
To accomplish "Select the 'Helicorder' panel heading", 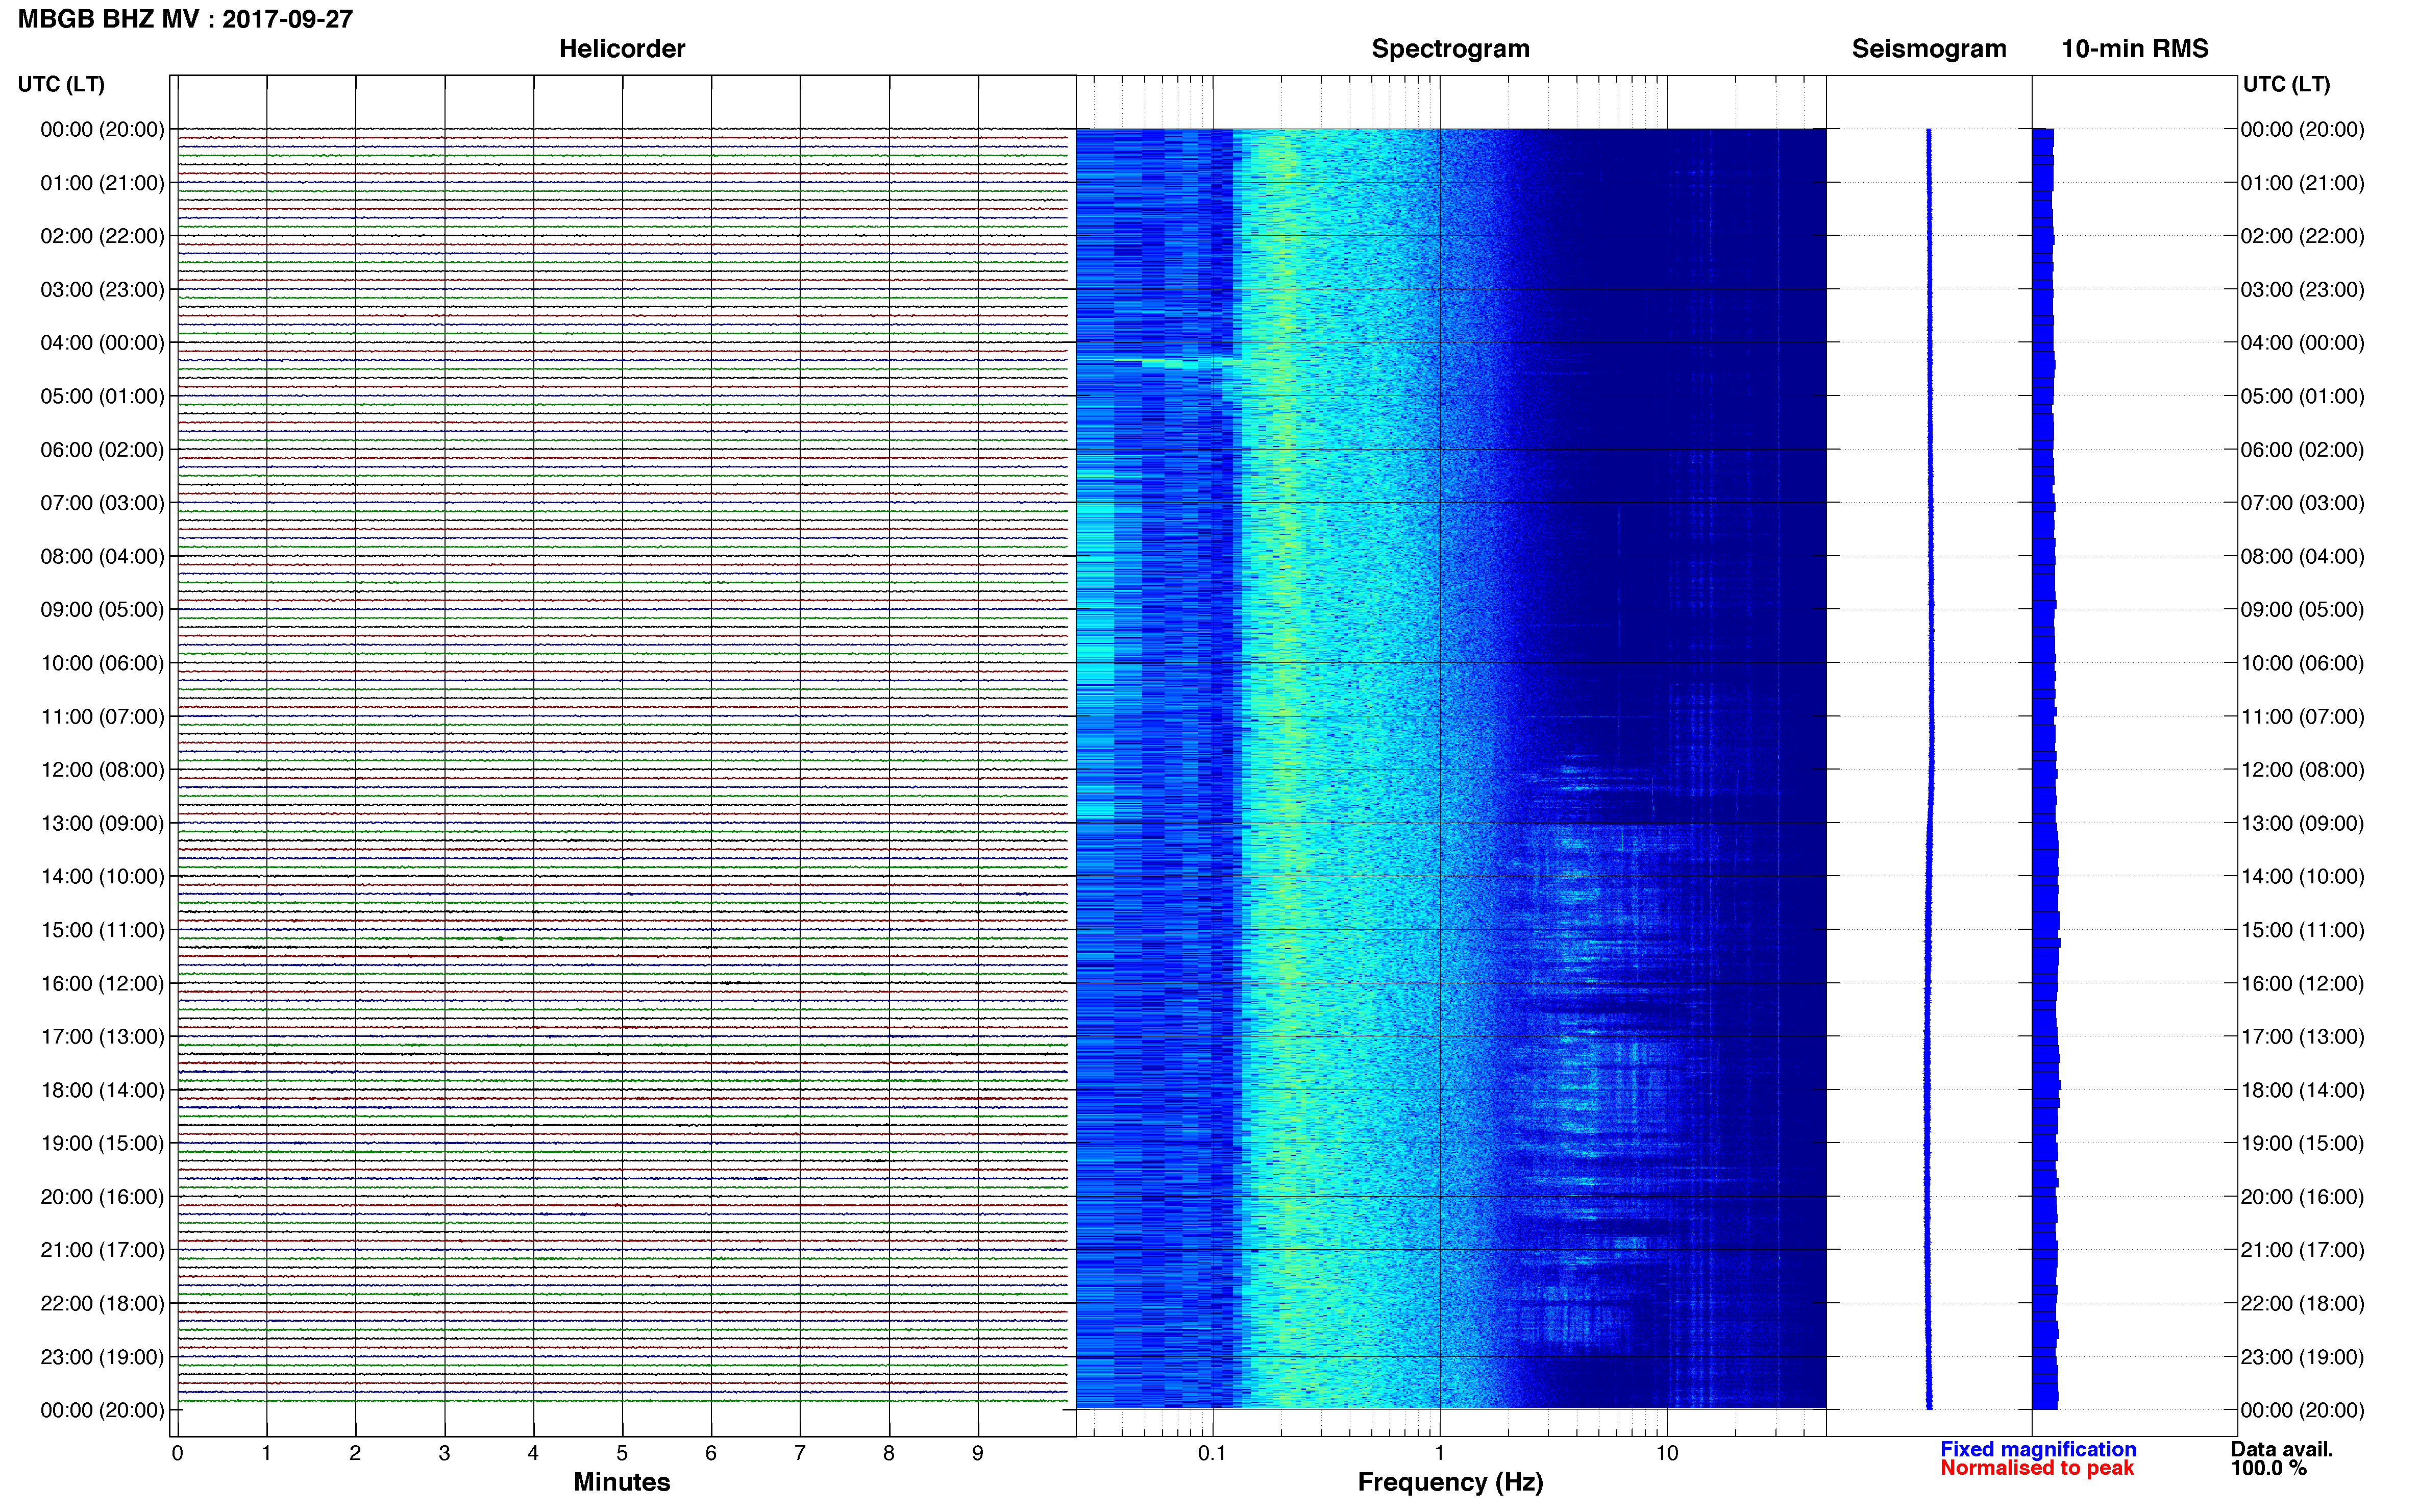I will tap(622, 49).
